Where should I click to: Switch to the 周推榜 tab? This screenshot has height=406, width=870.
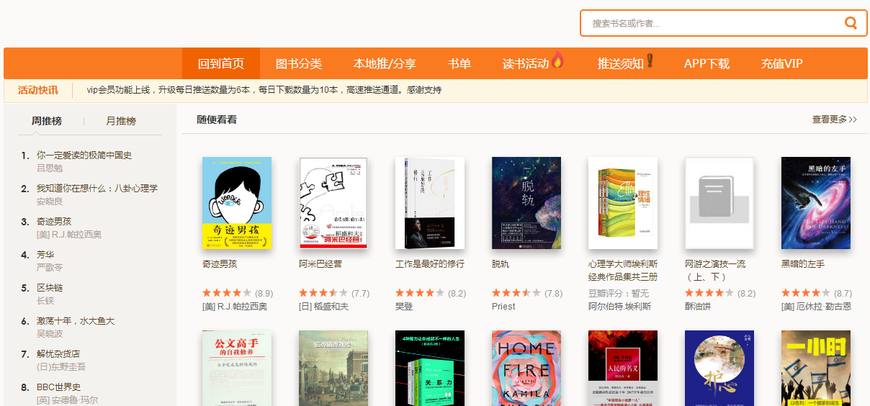[x=47, y=121]
